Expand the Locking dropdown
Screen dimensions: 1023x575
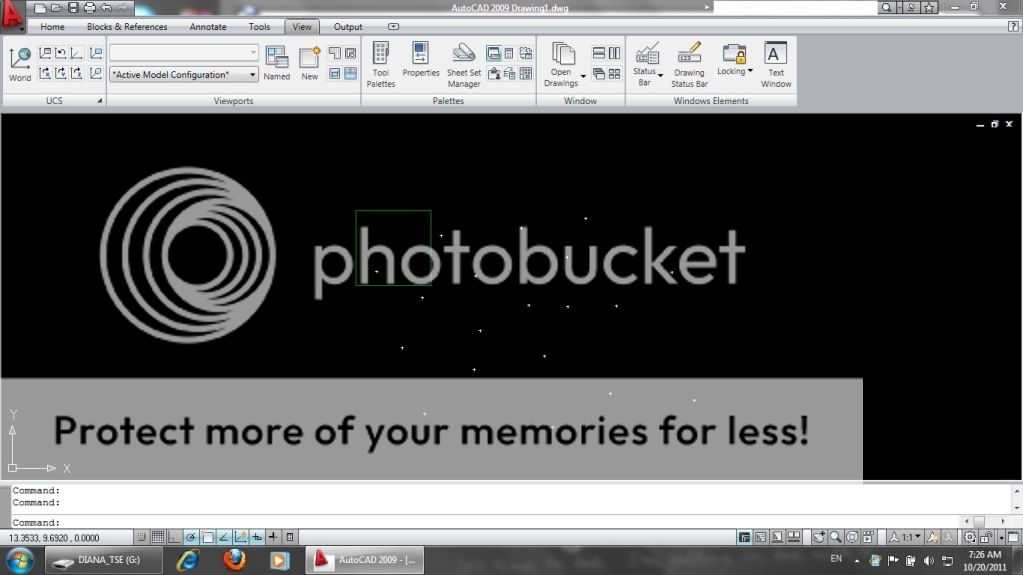pos(750,70)
